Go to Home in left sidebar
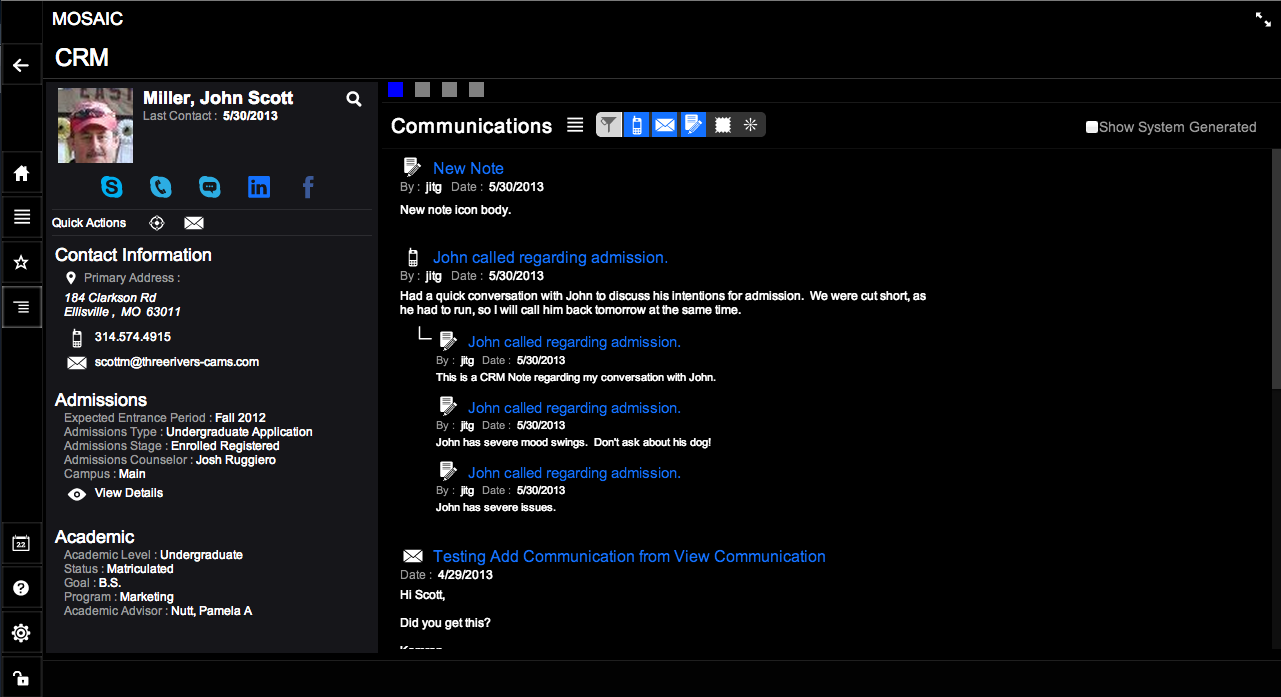 point(21,173)
